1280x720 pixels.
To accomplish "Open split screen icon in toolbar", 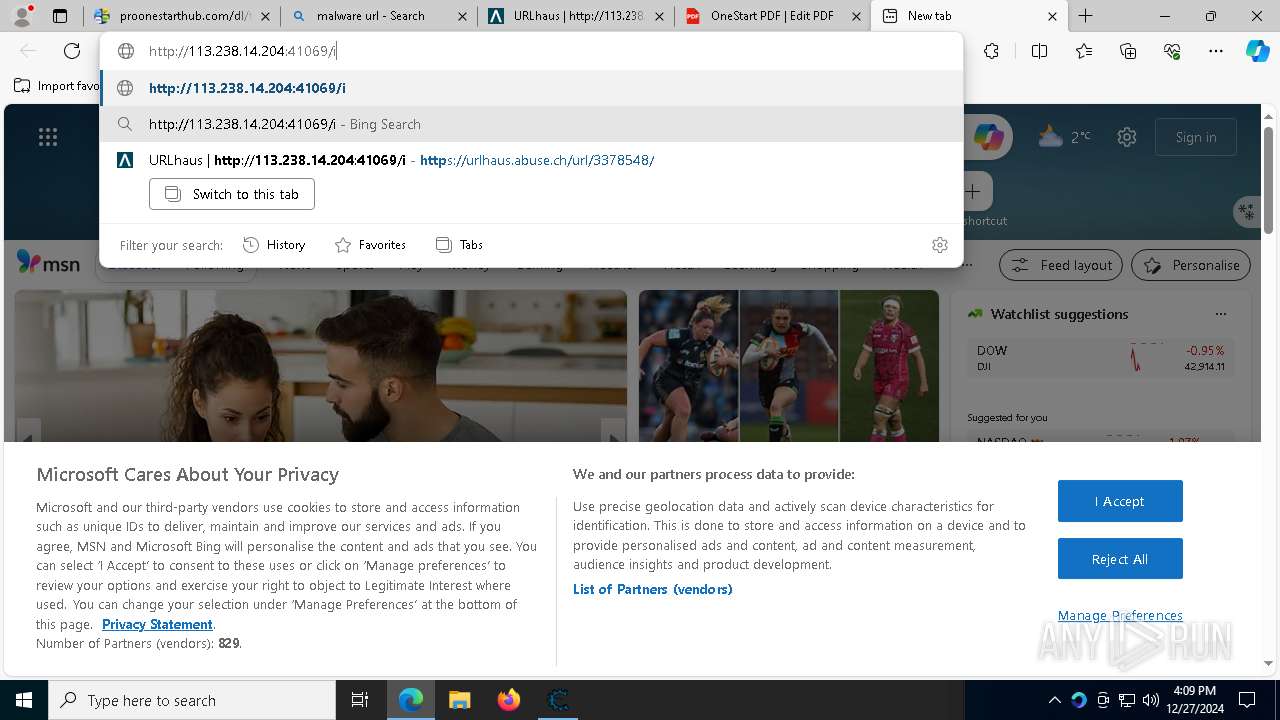I will pyautogui.click(x=1039, y=51).
